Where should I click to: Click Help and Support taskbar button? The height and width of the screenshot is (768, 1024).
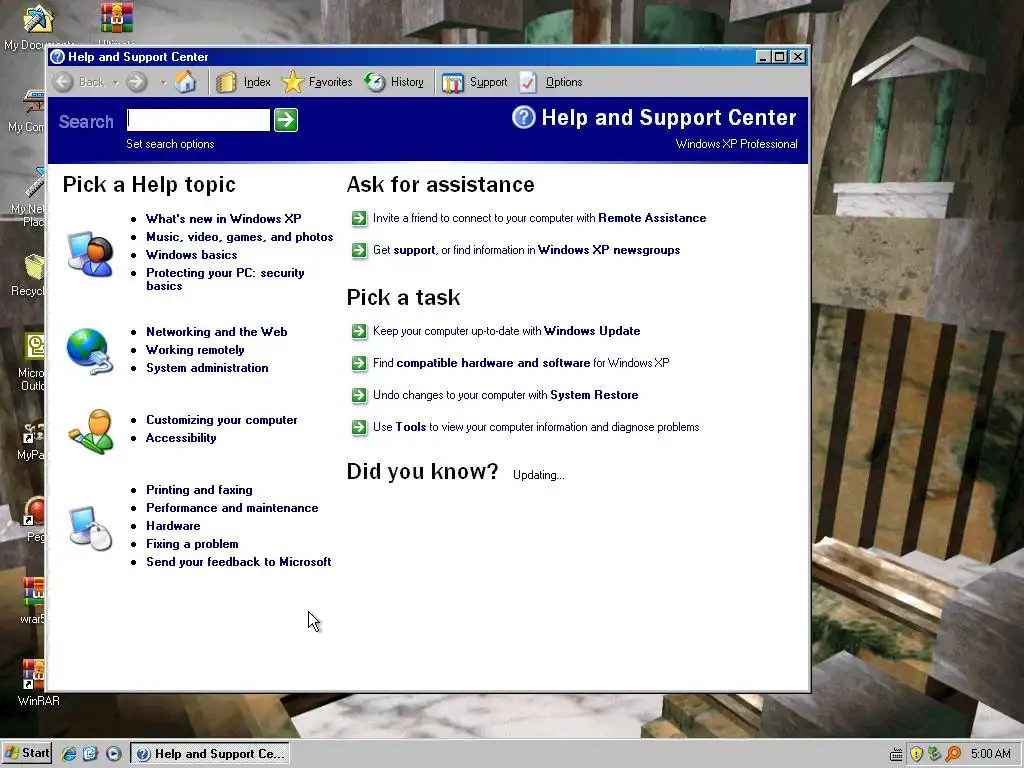tap(210, 754)
